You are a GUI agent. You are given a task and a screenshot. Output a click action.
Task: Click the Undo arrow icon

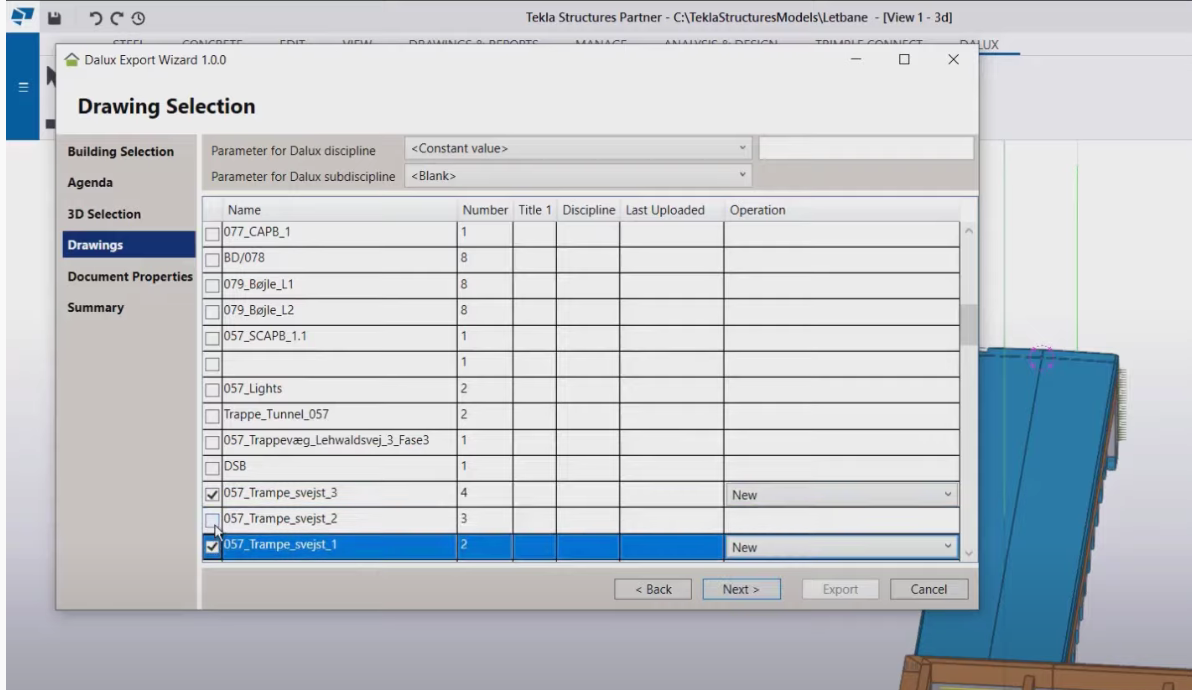pyautogui.click(x=95, y=18)
